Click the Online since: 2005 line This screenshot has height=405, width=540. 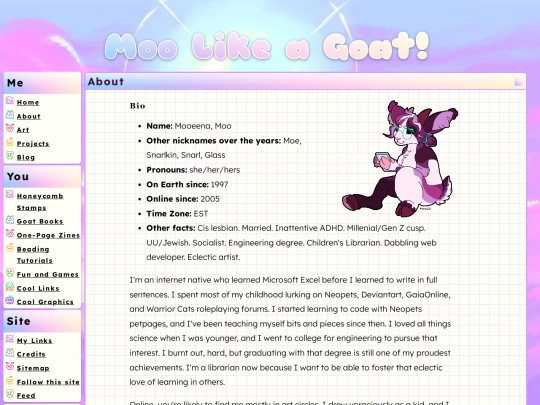pos(183,199)
